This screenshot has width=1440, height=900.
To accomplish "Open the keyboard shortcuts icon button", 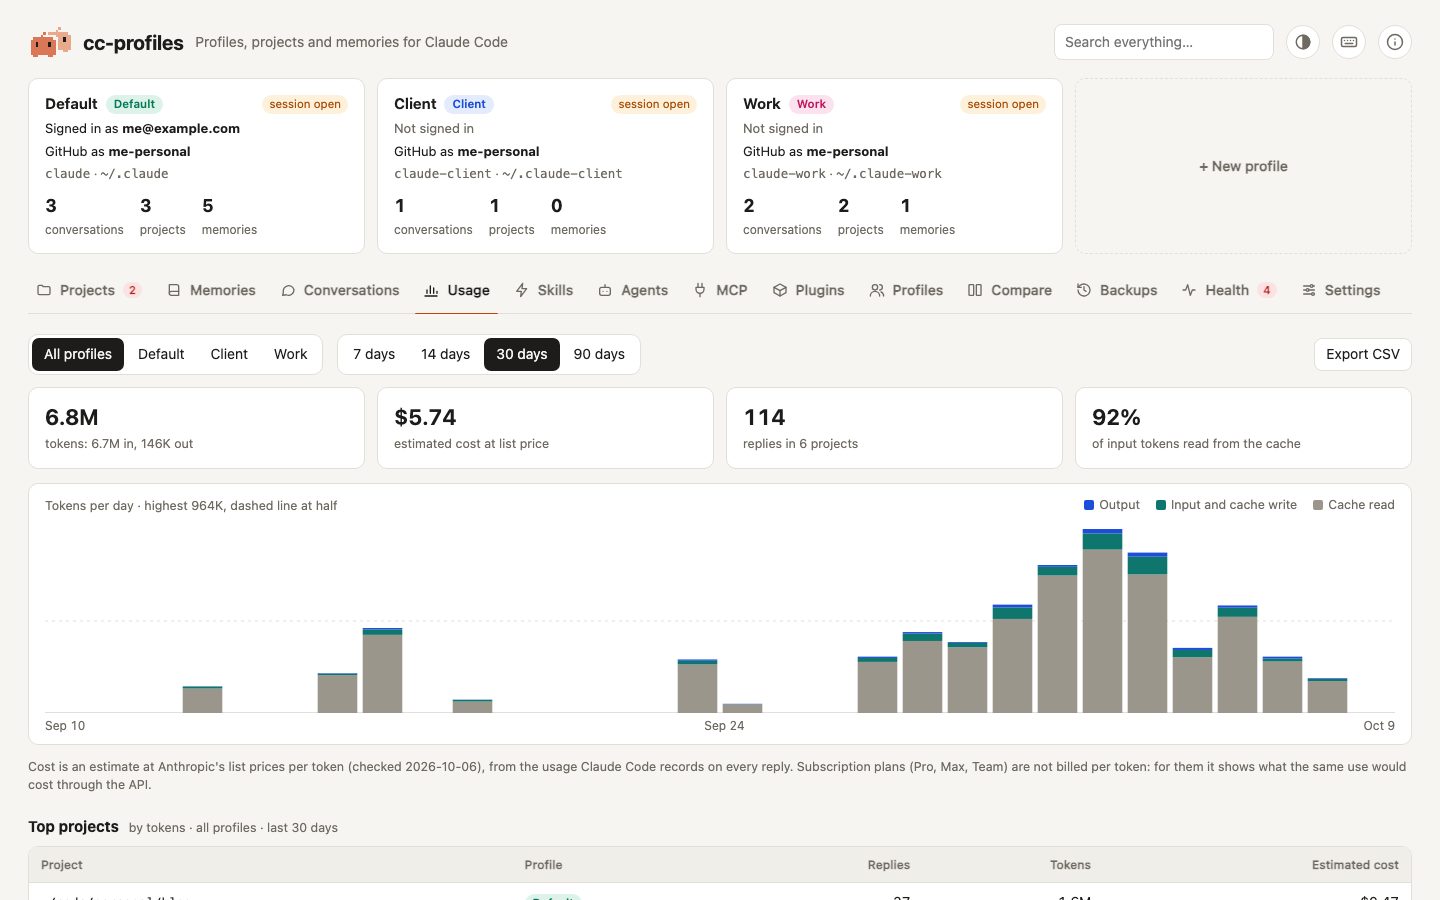I will (x=1349, y=42).
